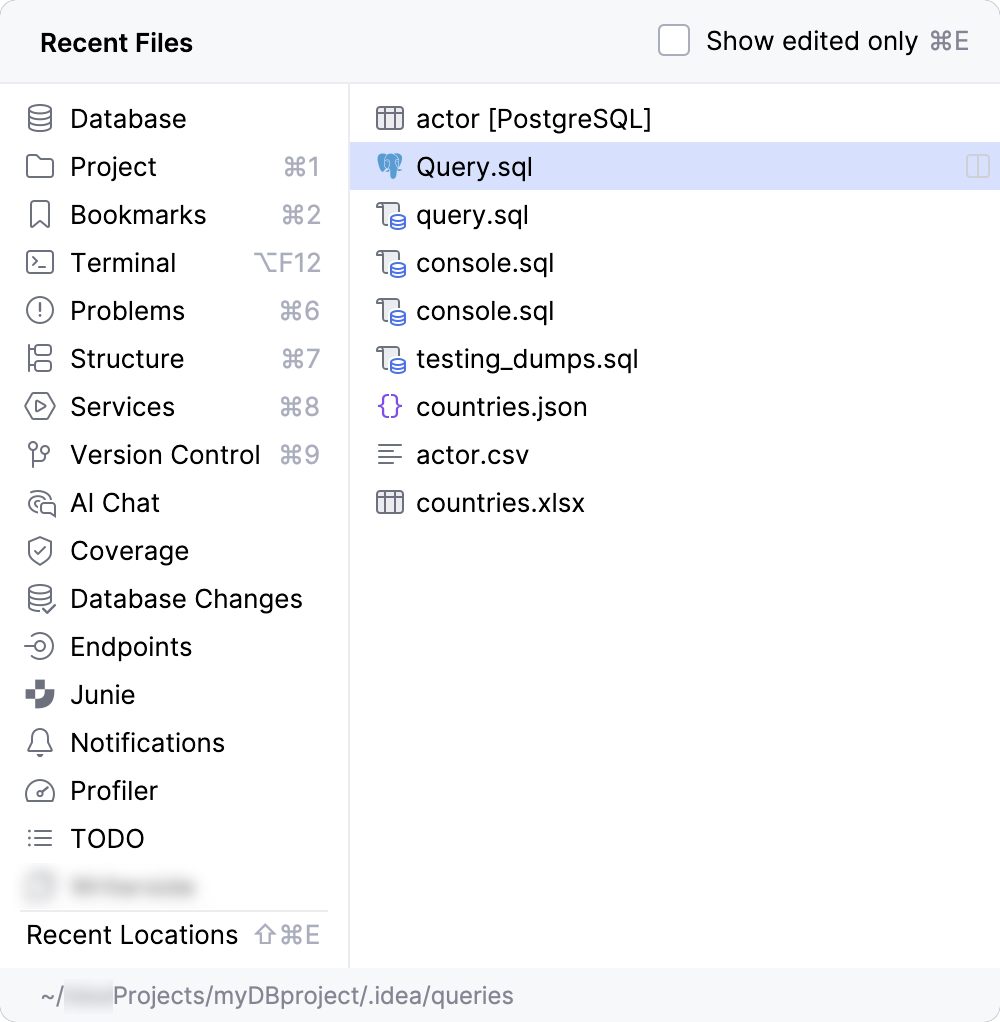The image size is (1000, 1022).
Task: Open the actor [PostgreSQL] table
Action: pos(533,119)
